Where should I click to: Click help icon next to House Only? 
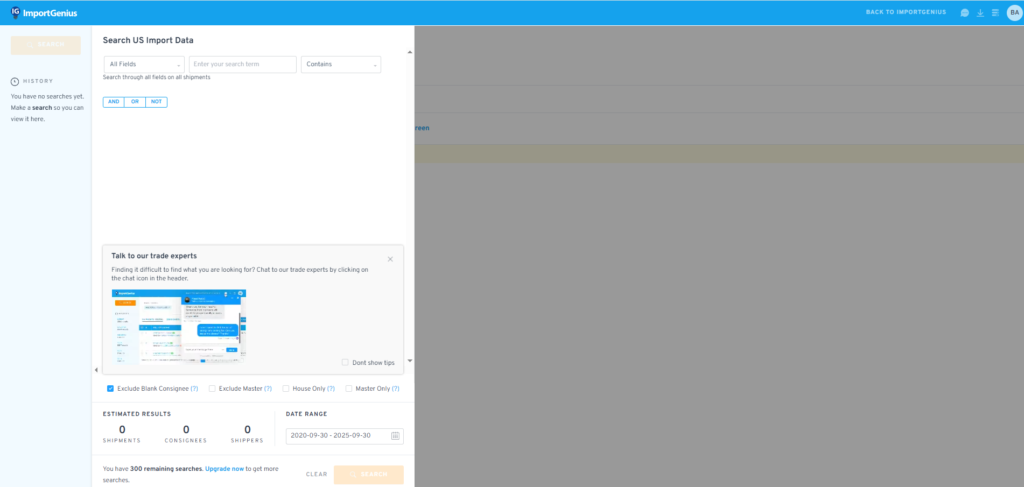330,388
